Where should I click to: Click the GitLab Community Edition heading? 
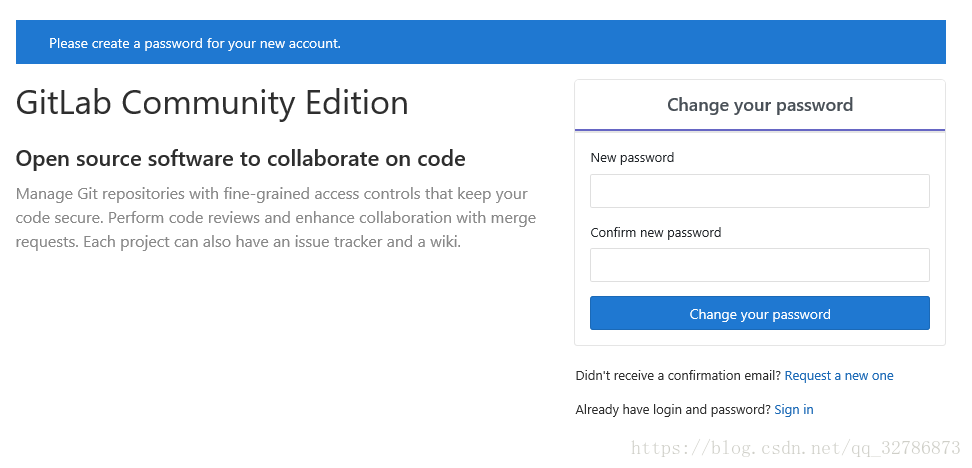tap(212, 102)
